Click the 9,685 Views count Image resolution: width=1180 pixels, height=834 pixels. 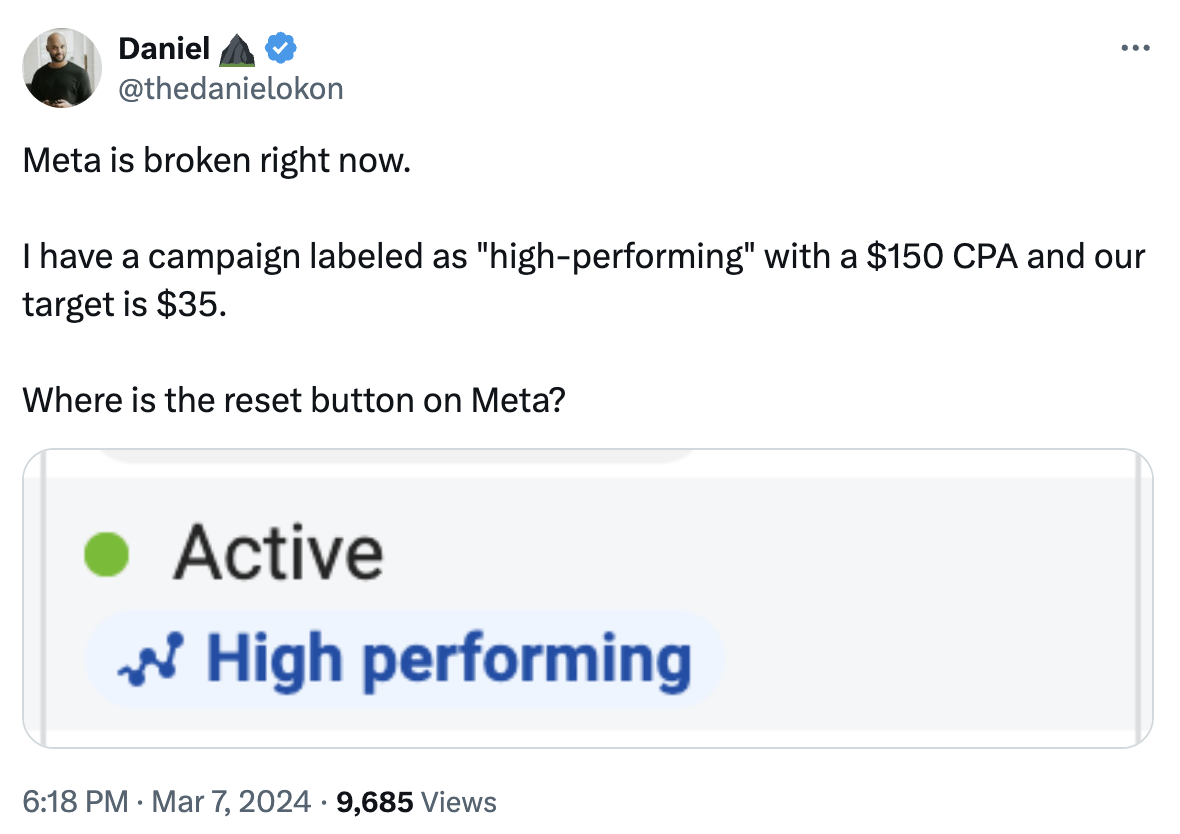[416, 802]
